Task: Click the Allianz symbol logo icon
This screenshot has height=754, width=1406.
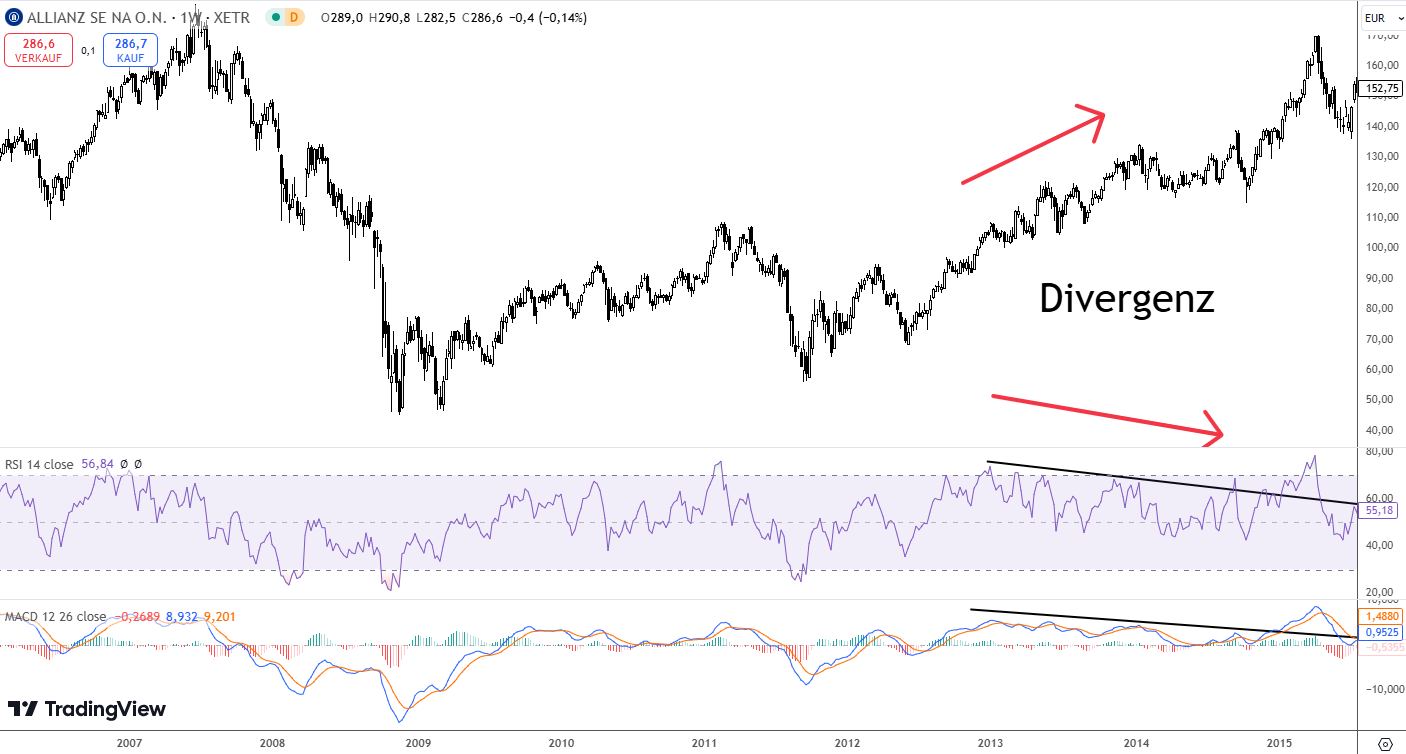Action: [12, 18]
